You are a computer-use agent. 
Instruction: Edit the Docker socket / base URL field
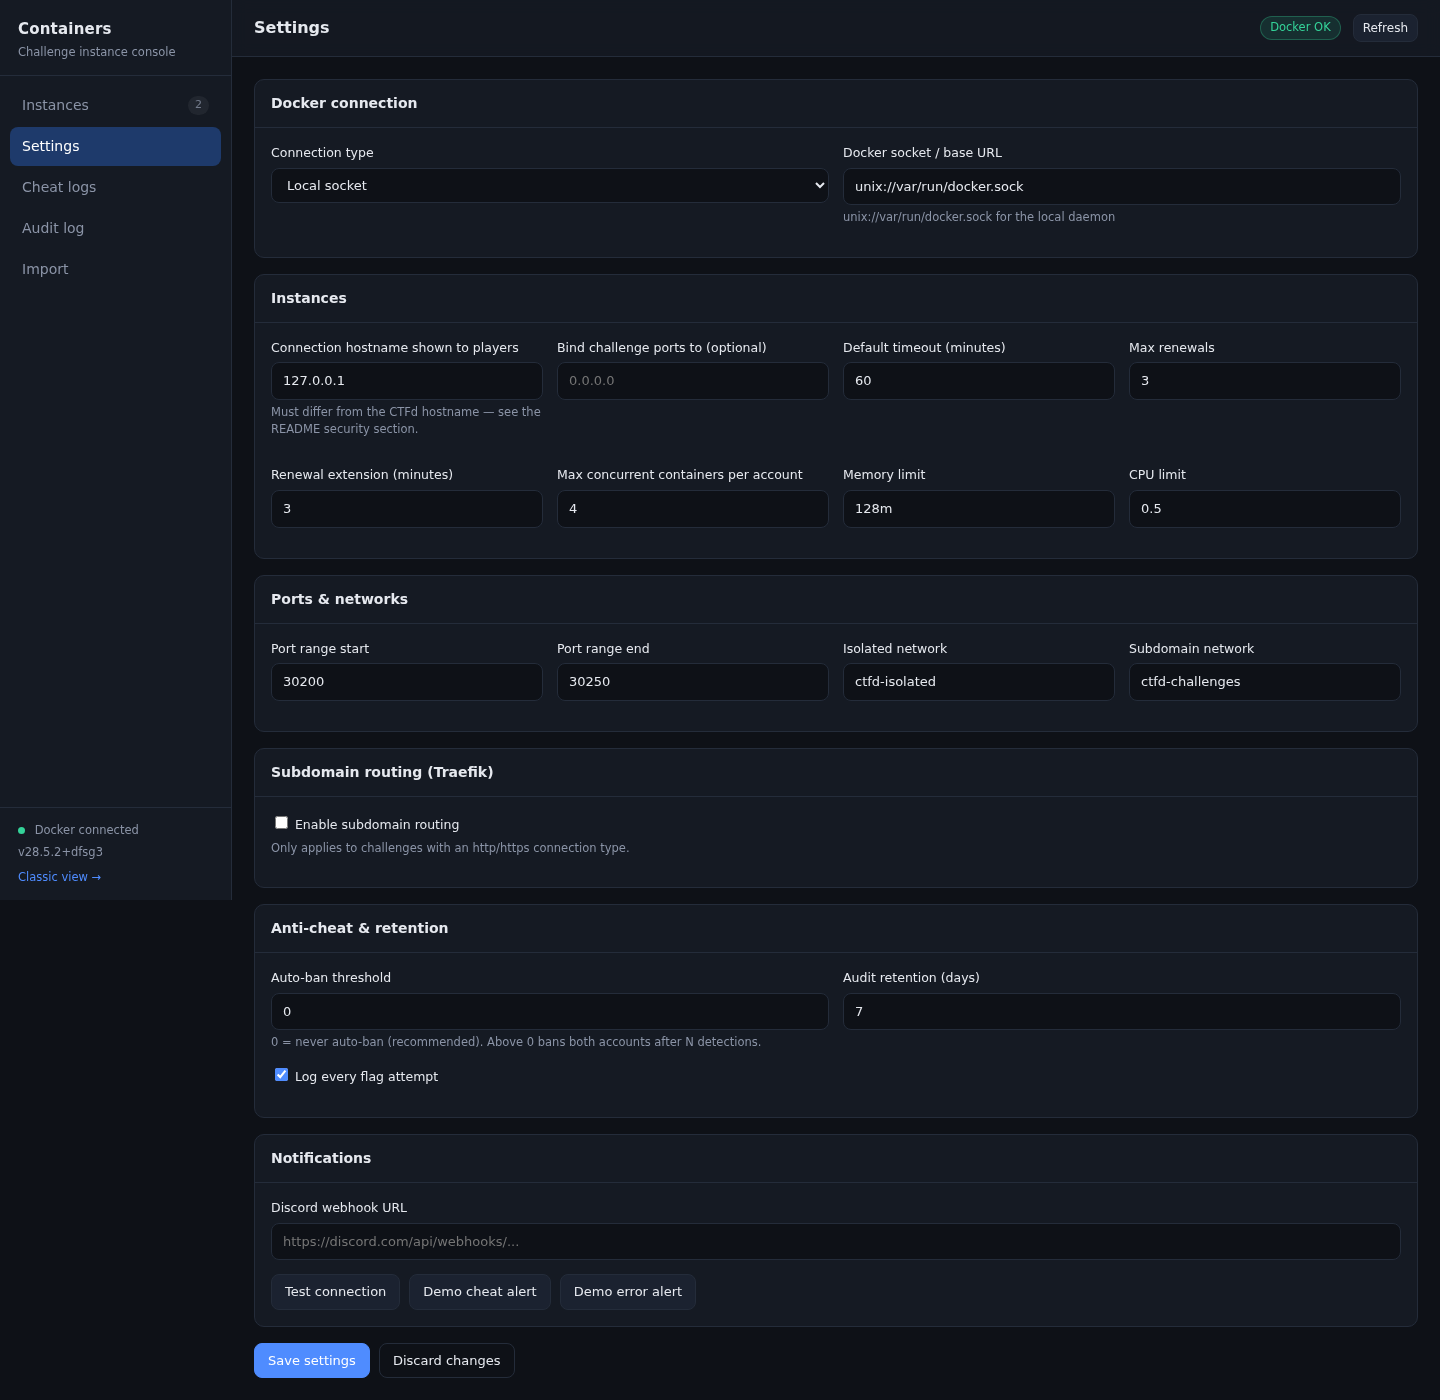[x=1122, y=186]
